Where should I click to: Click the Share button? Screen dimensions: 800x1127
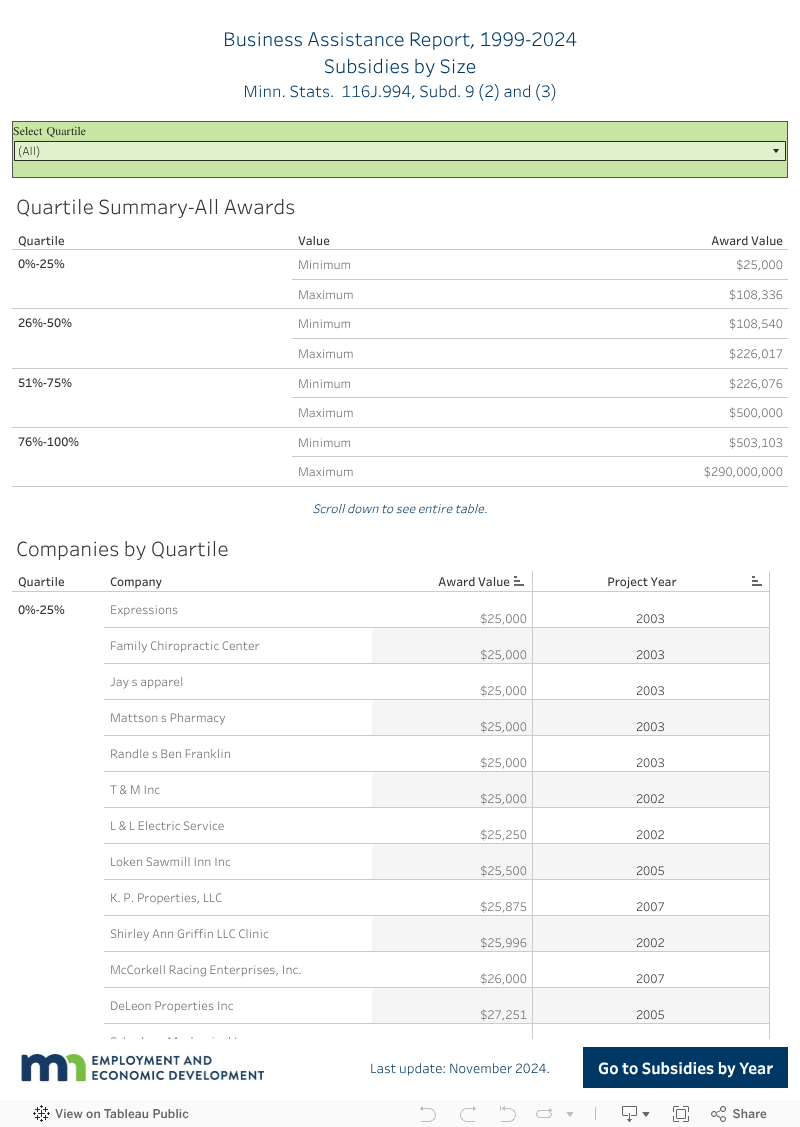pos(739,1113)
